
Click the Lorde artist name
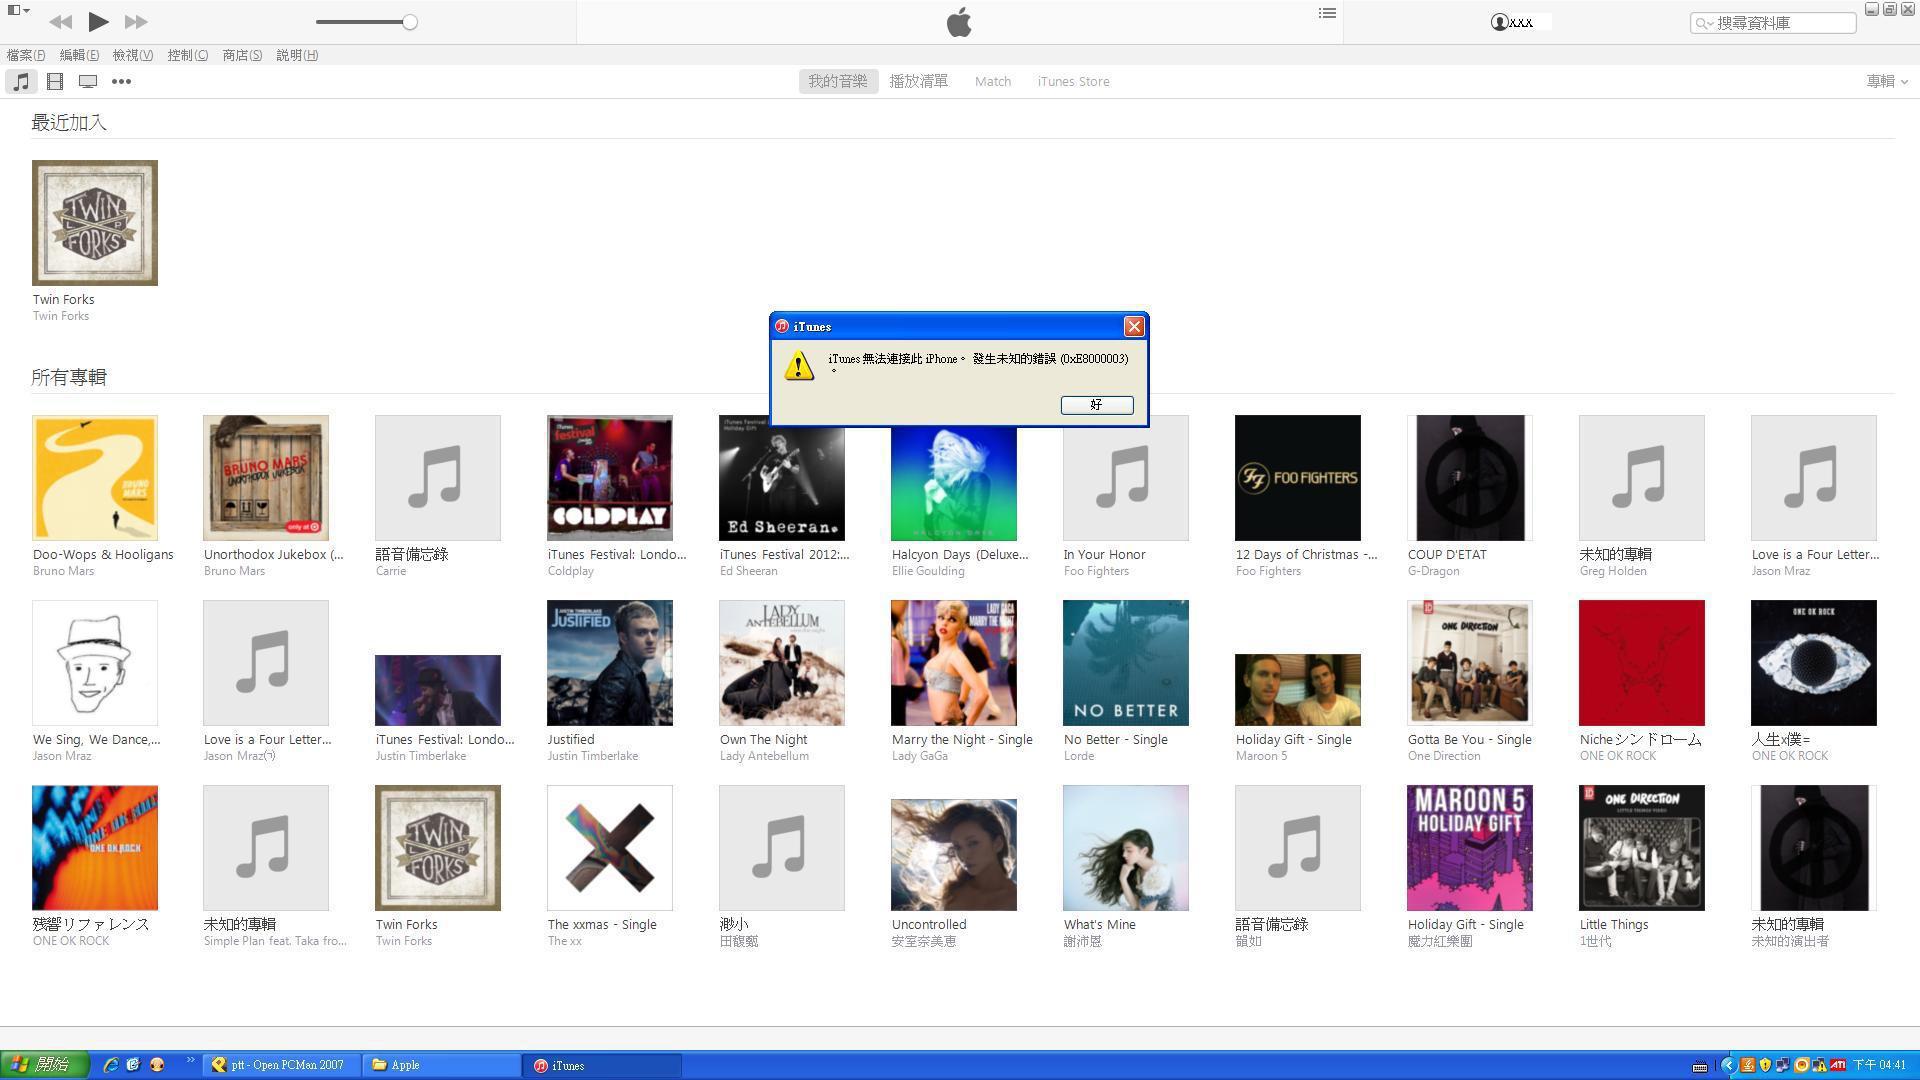1079,756
